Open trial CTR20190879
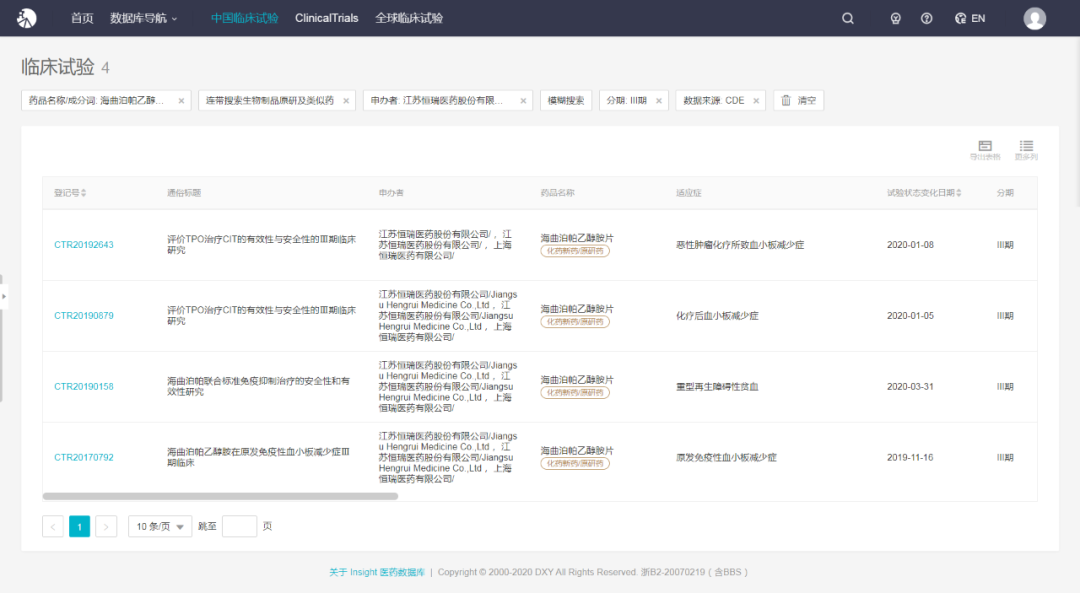The height and width of the screenshot is (593, 1080). [x=84, y=315]
